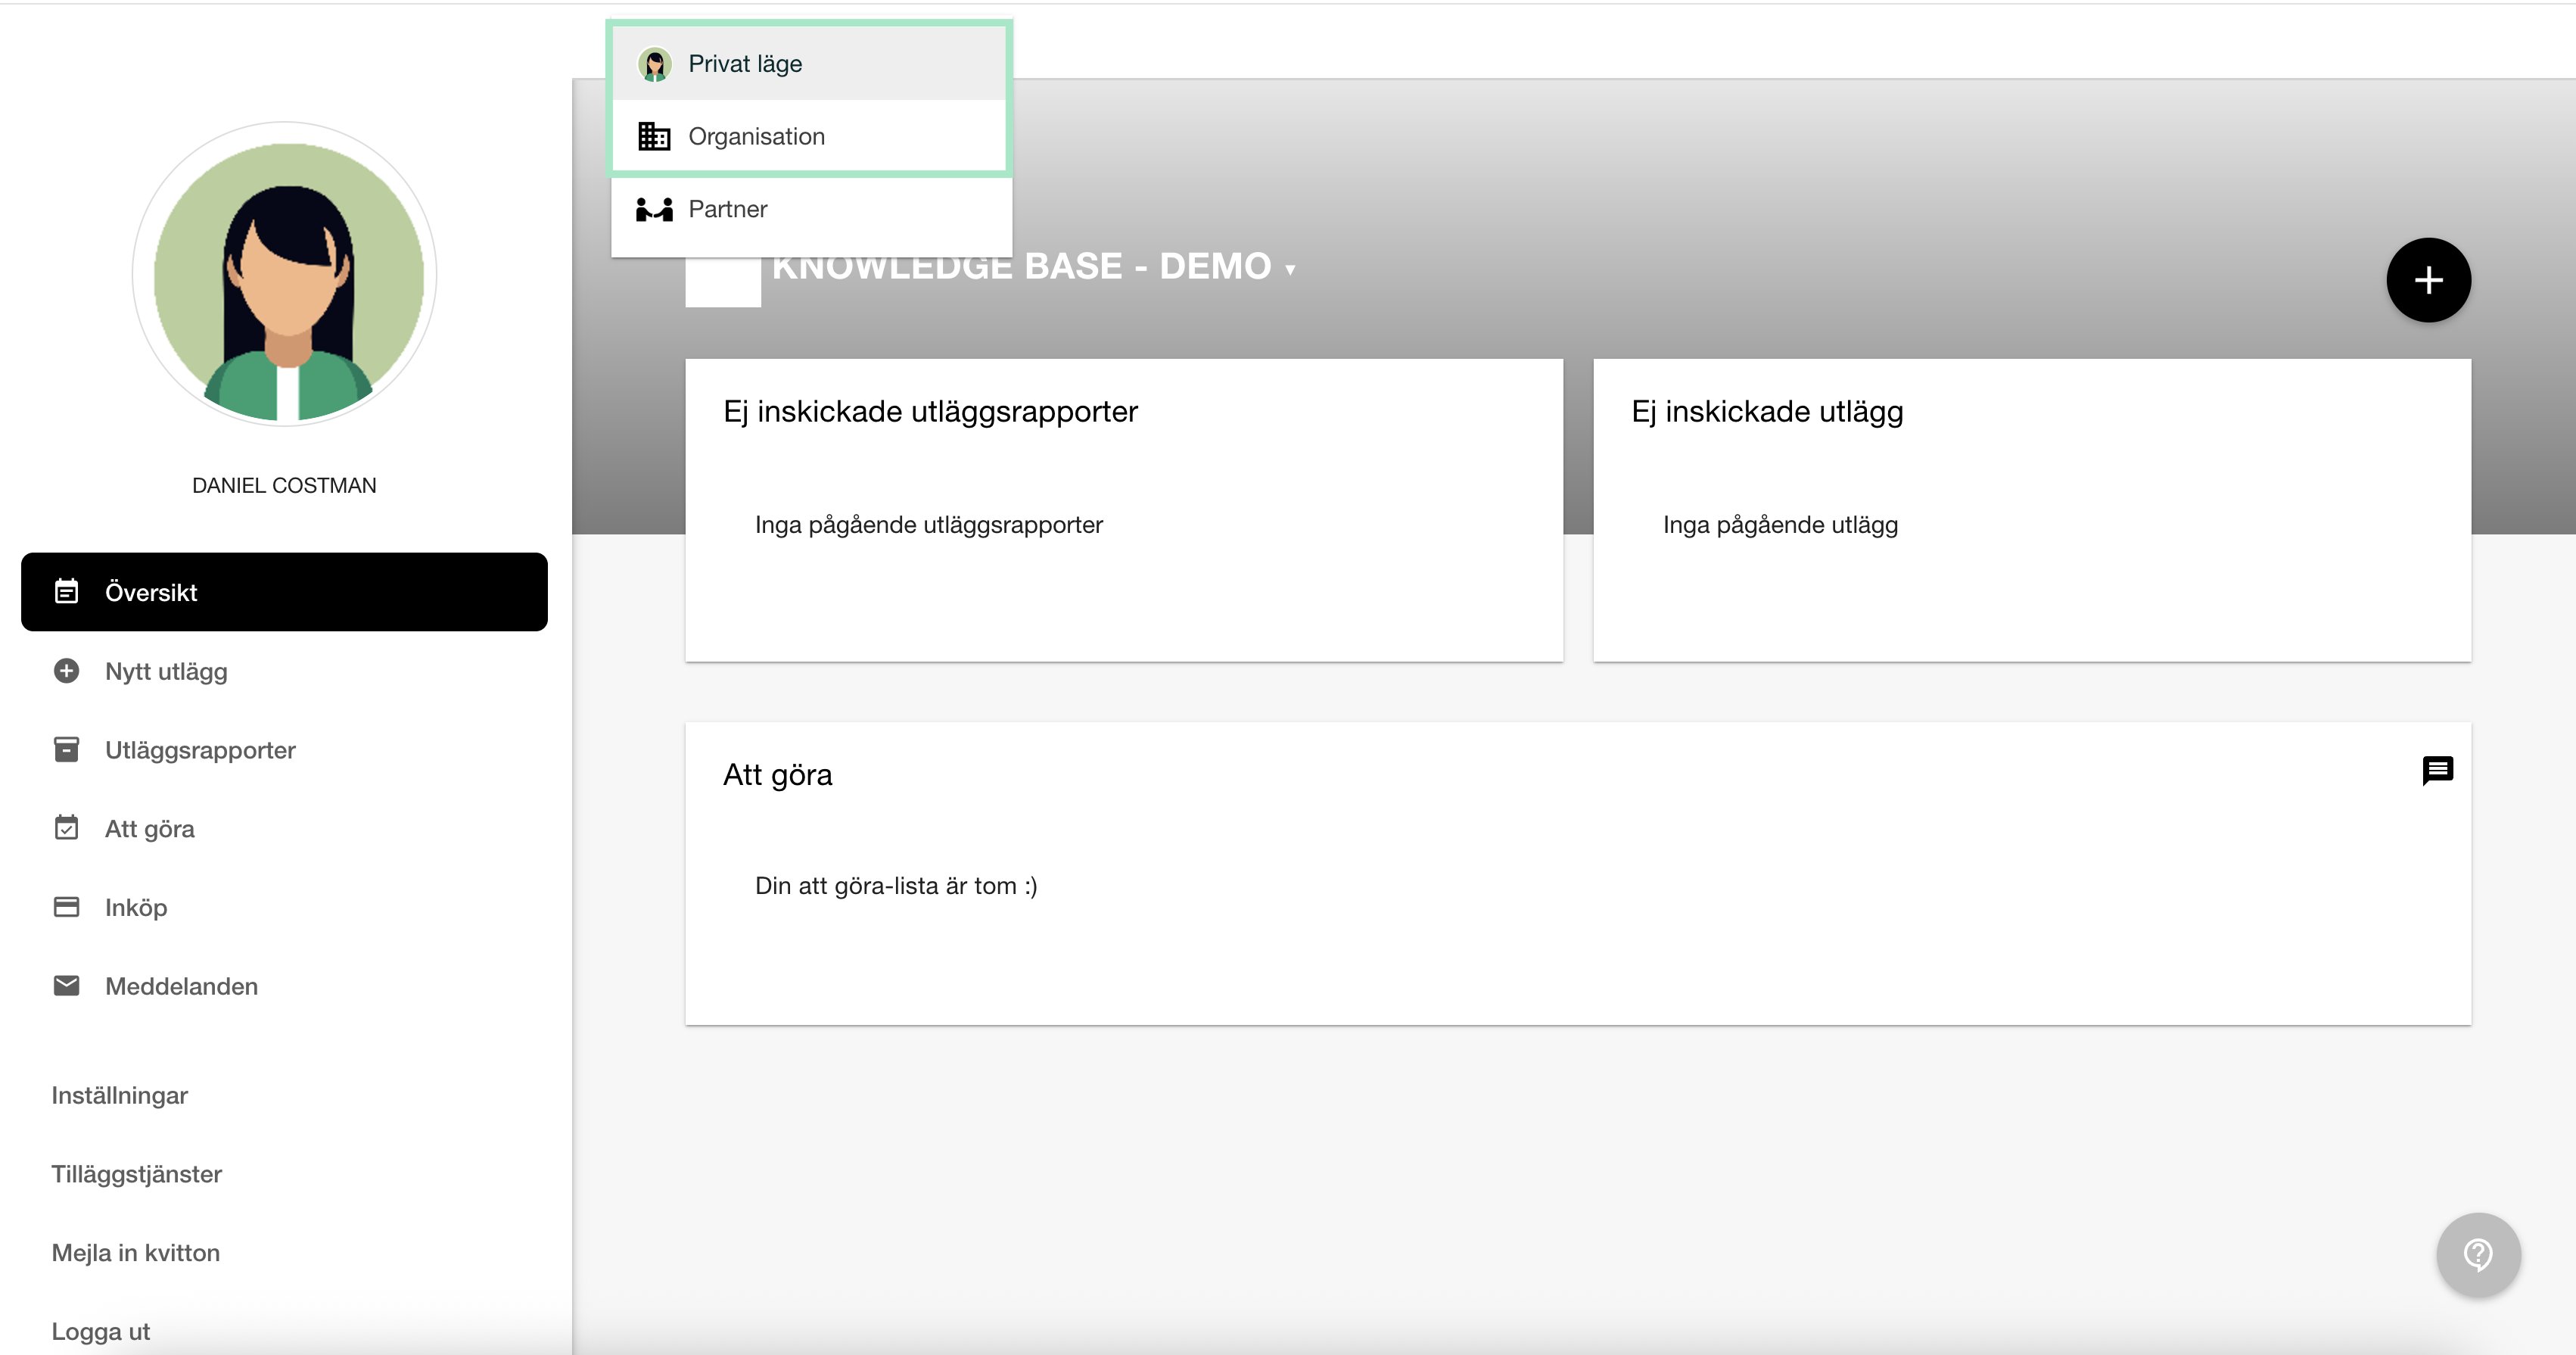The height and width of the screenshot is (1355, 2576).
Task: Click the Partner handshake icon
Action: click(654, 209)
